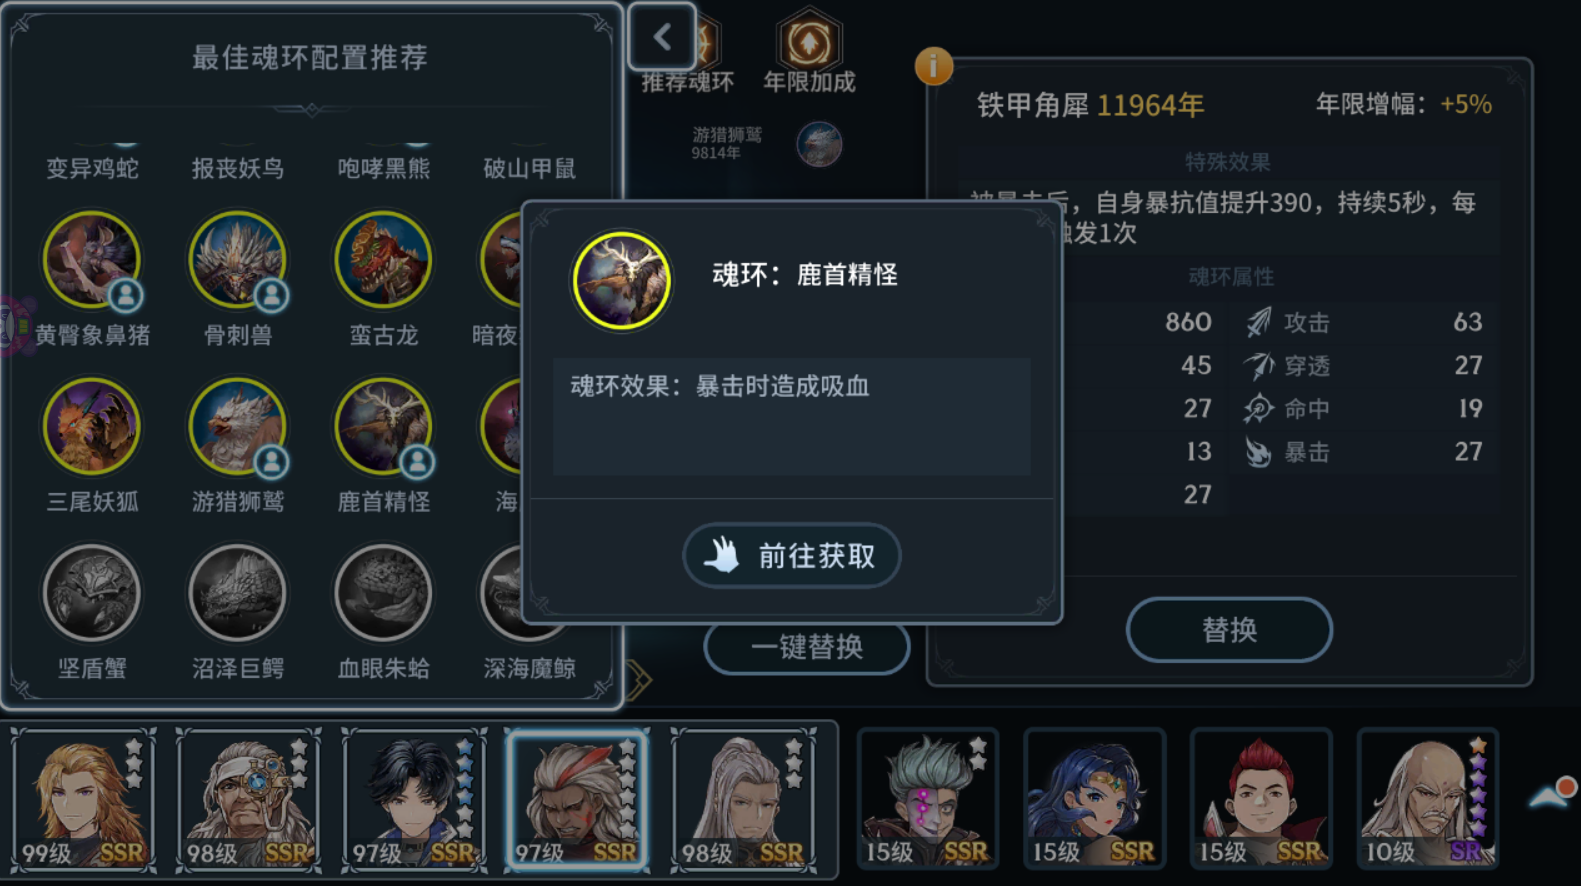Select the 黄臀象鼻猪 soul ring icon
This screenshot has width=1581, height=886.
(92, 261)
